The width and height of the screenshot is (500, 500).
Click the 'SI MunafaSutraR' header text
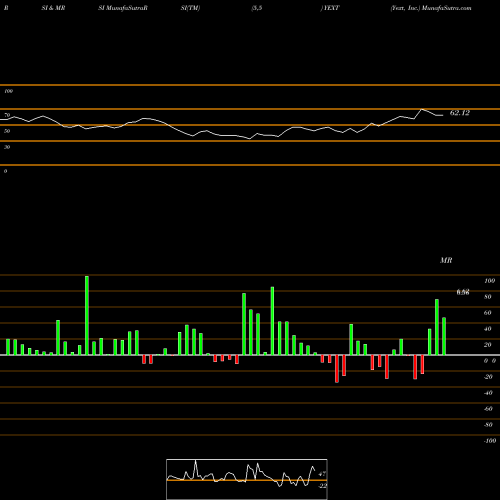[123, 8]
